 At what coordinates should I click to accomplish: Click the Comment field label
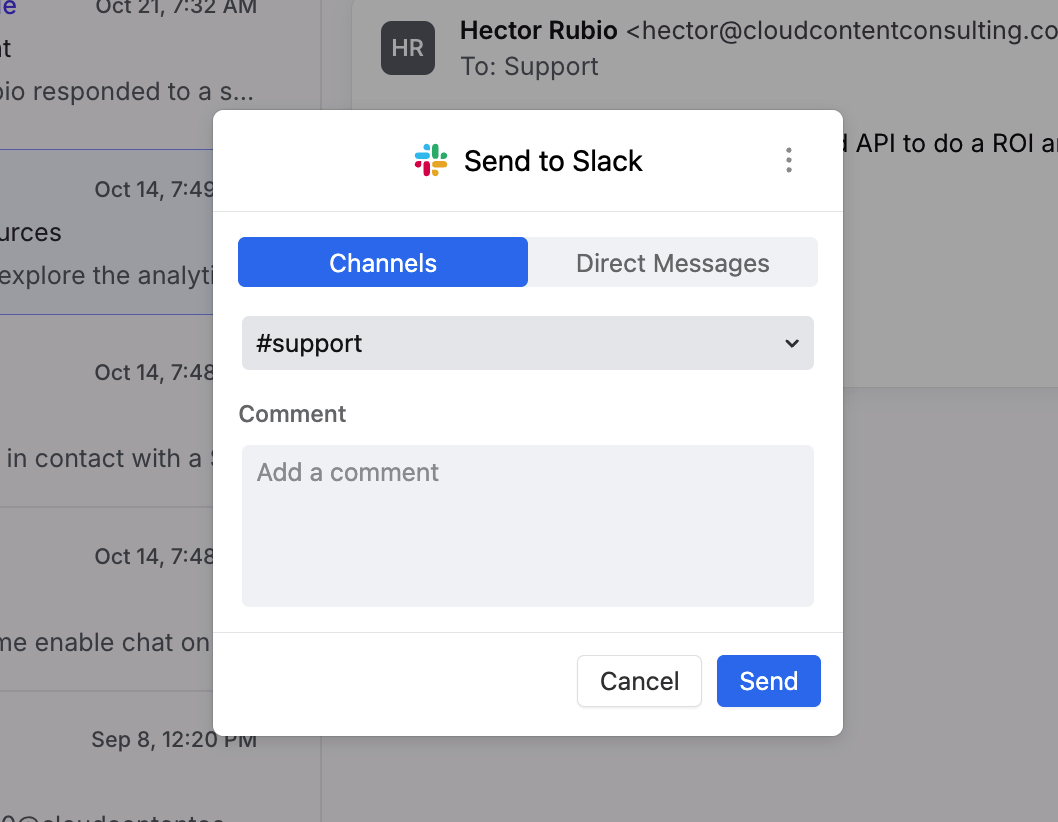(x=292, y=414)
